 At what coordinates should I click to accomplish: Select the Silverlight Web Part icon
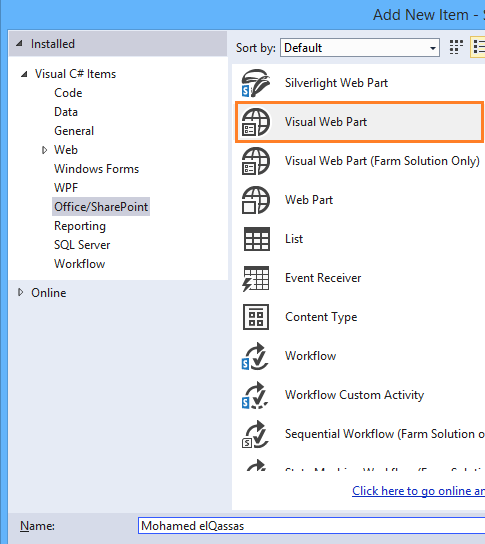pyautogui.click(x=256, y=83)
